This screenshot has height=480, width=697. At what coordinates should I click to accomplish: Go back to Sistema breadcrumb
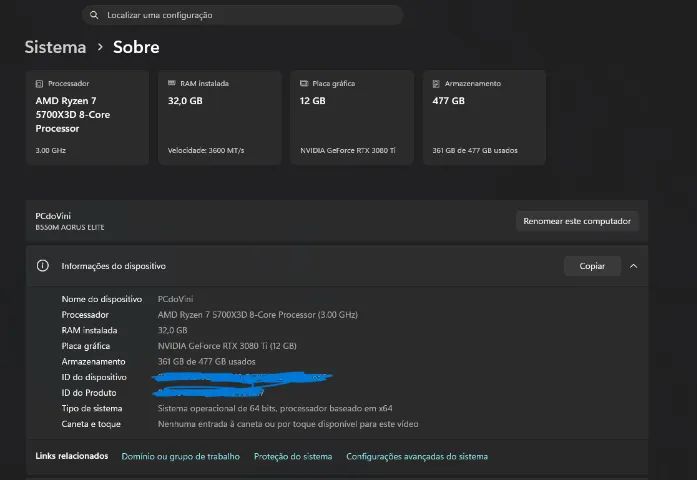pyautogui.click(x=55, y=47)
